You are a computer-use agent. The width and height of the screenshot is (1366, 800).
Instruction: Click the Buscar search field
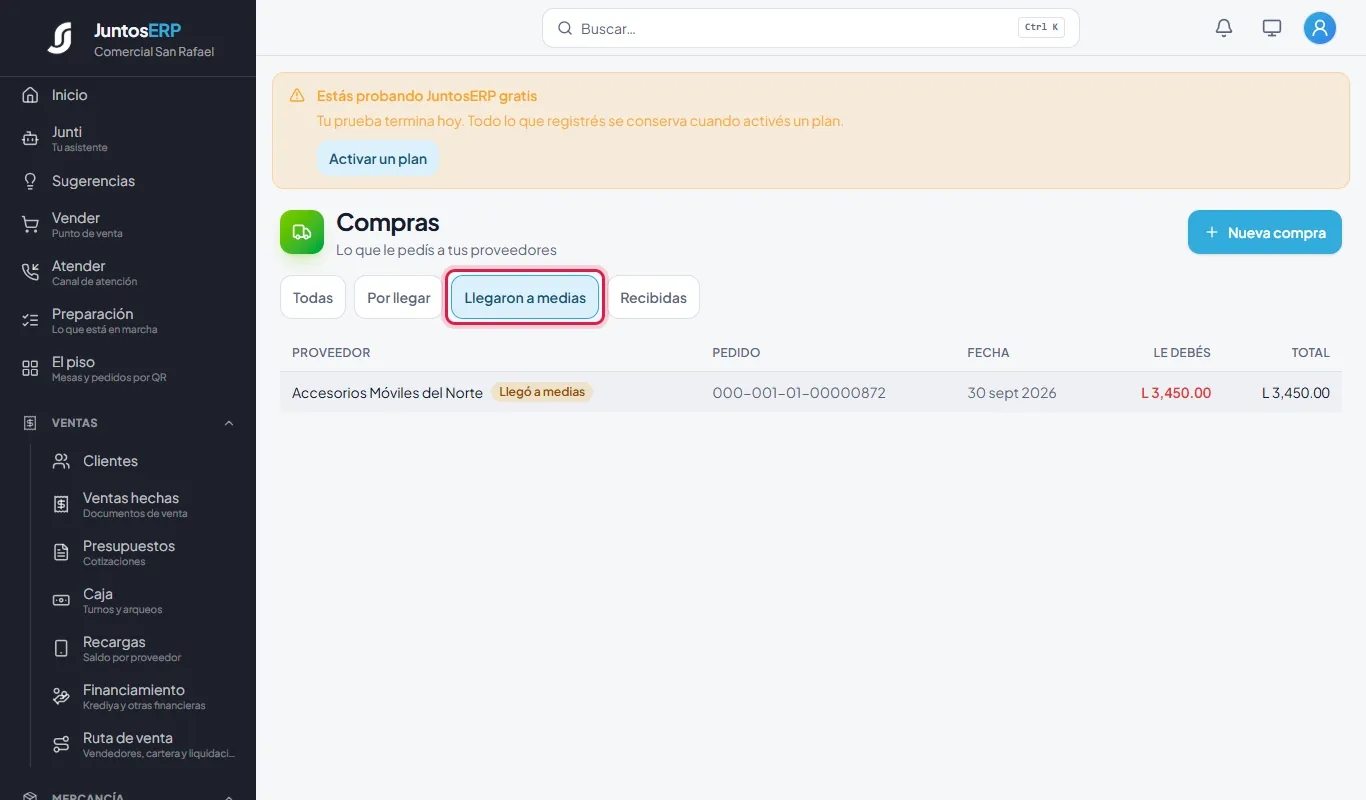[811, 28]
